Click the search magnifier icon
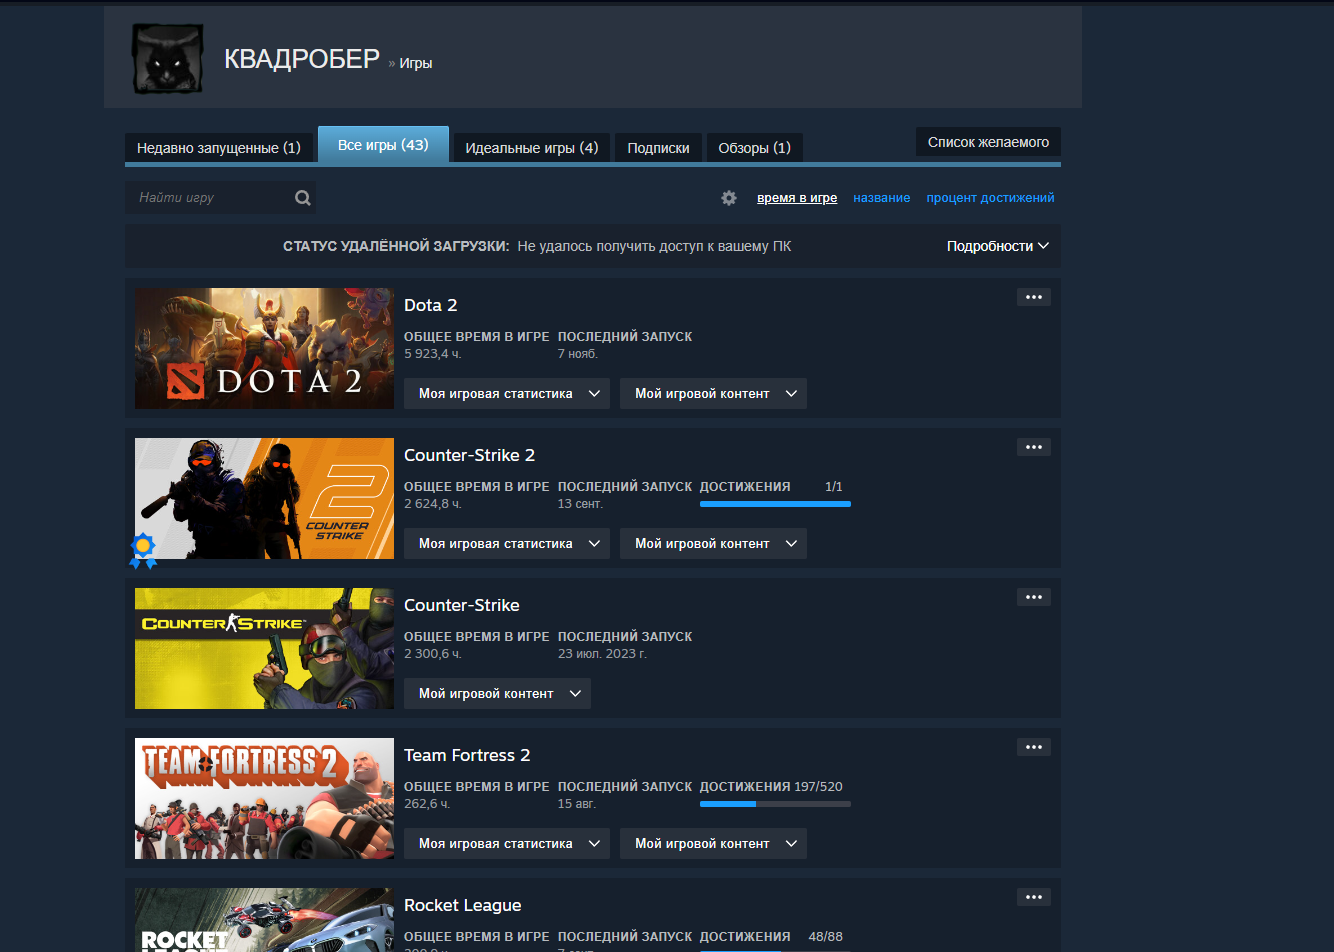This screenshot has height=952, width=1334. tap(302, 198)
